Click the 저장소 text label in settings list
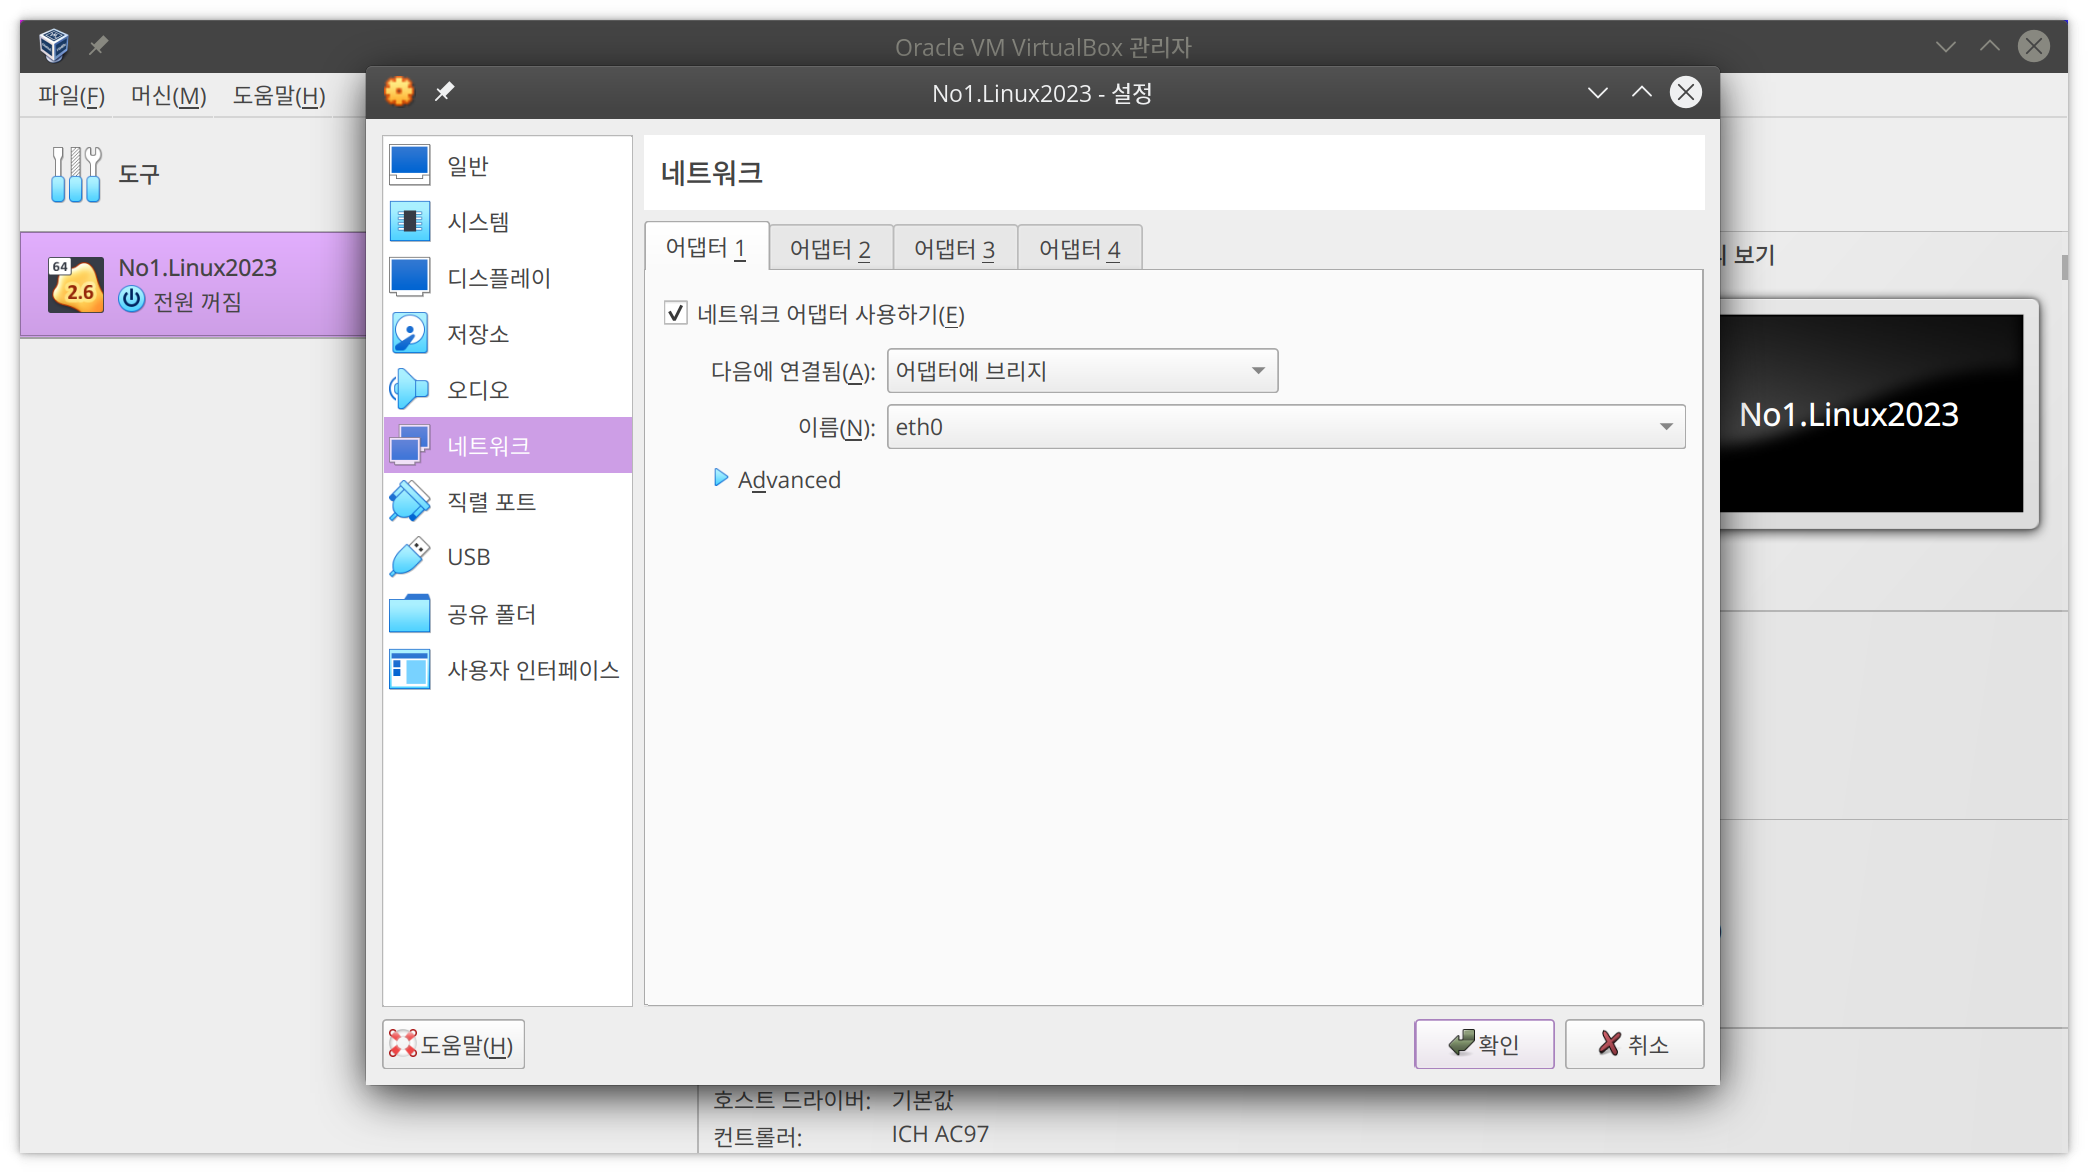 tap(478, 334)
